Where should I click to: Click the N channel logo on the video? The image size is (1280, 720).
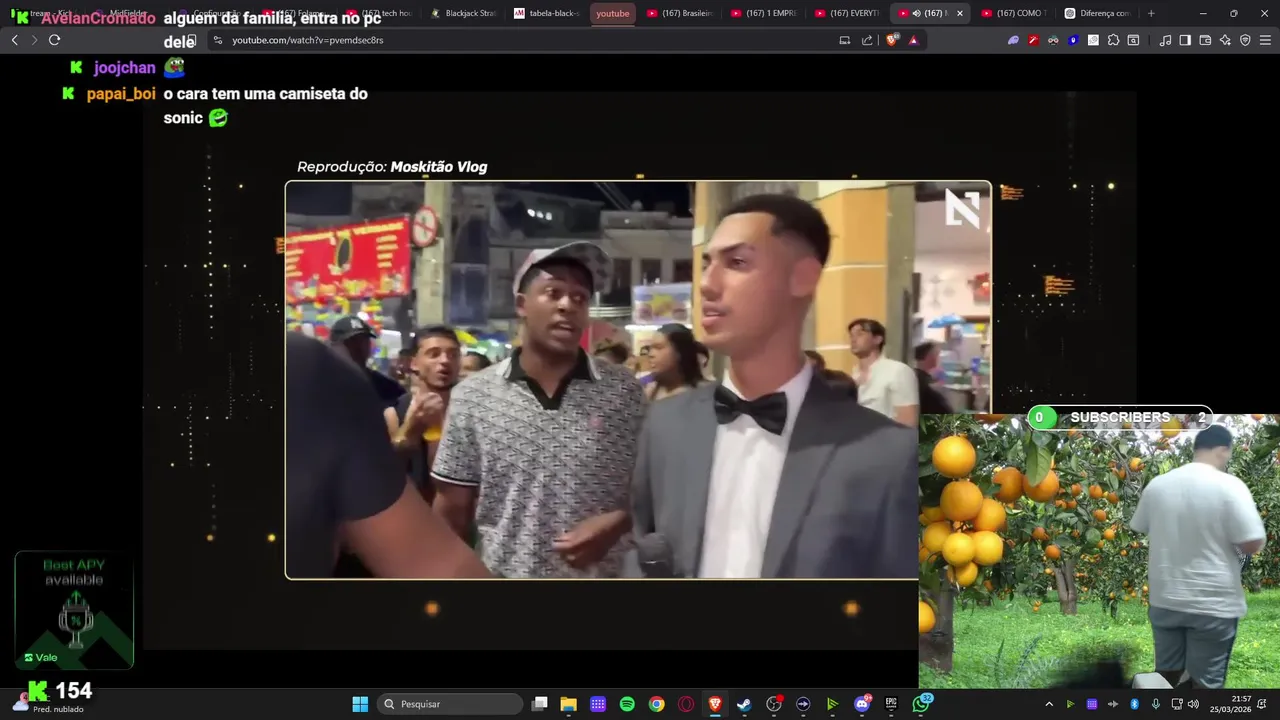(962, 207)
